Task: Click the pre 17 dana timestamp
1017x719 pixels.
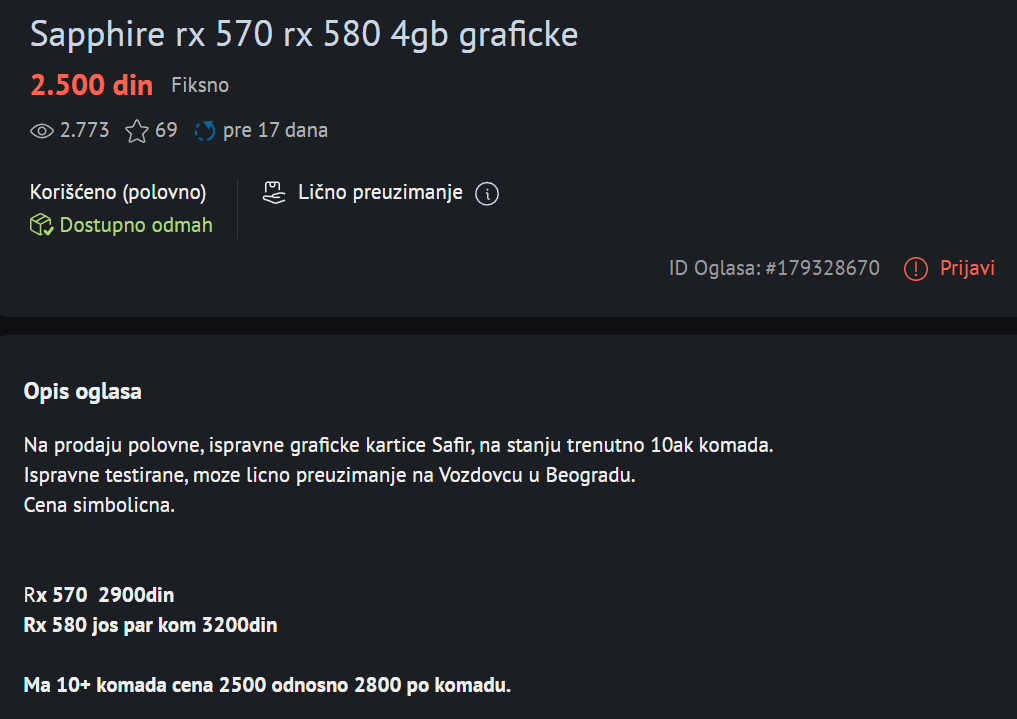Action: [275, 131]
